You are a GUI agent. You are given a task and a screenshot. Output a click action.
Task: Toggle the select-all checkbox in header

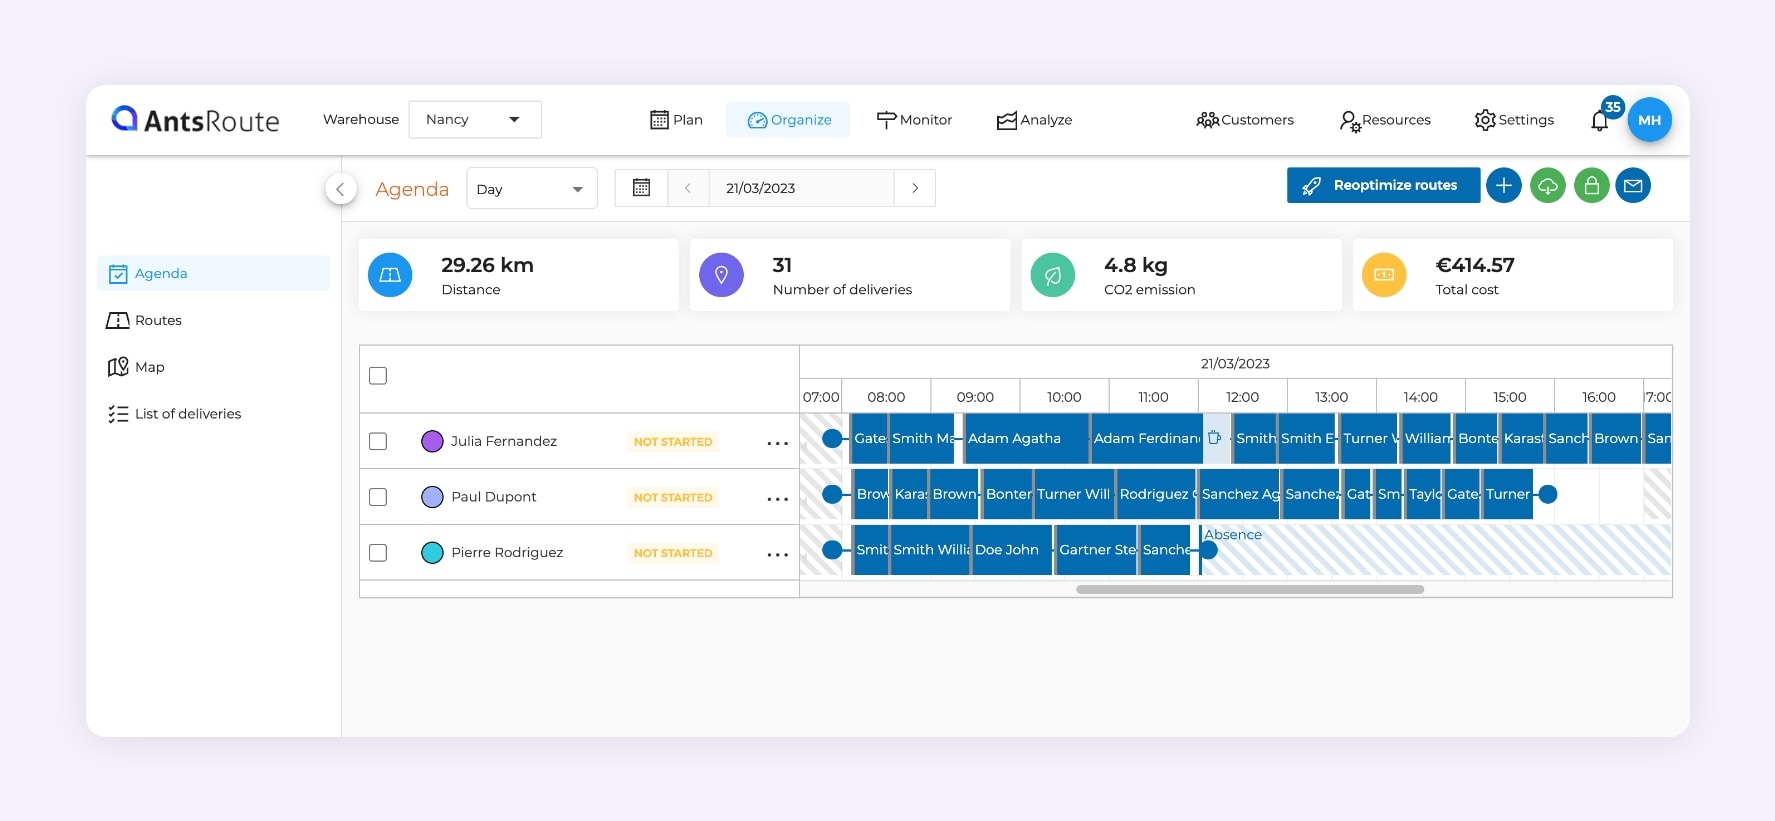point(378,376)
